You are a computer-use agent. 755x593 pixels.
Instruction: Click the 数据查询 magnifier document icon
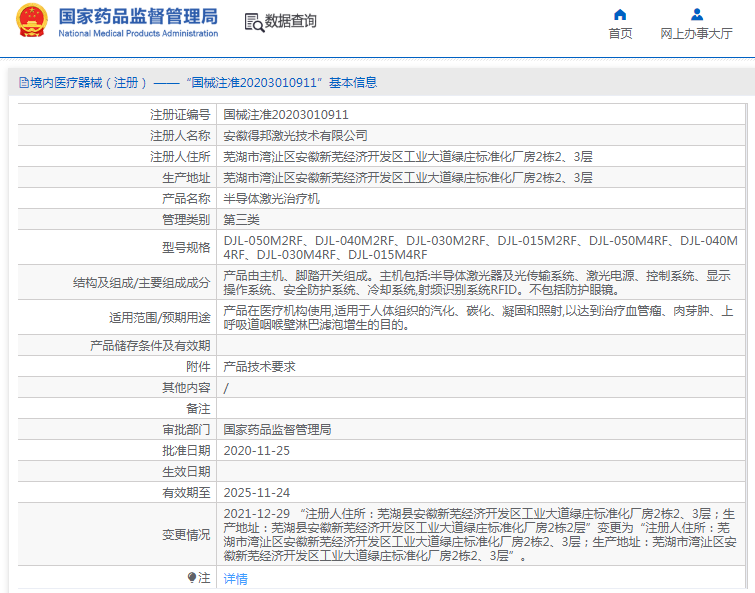point(254,22)
